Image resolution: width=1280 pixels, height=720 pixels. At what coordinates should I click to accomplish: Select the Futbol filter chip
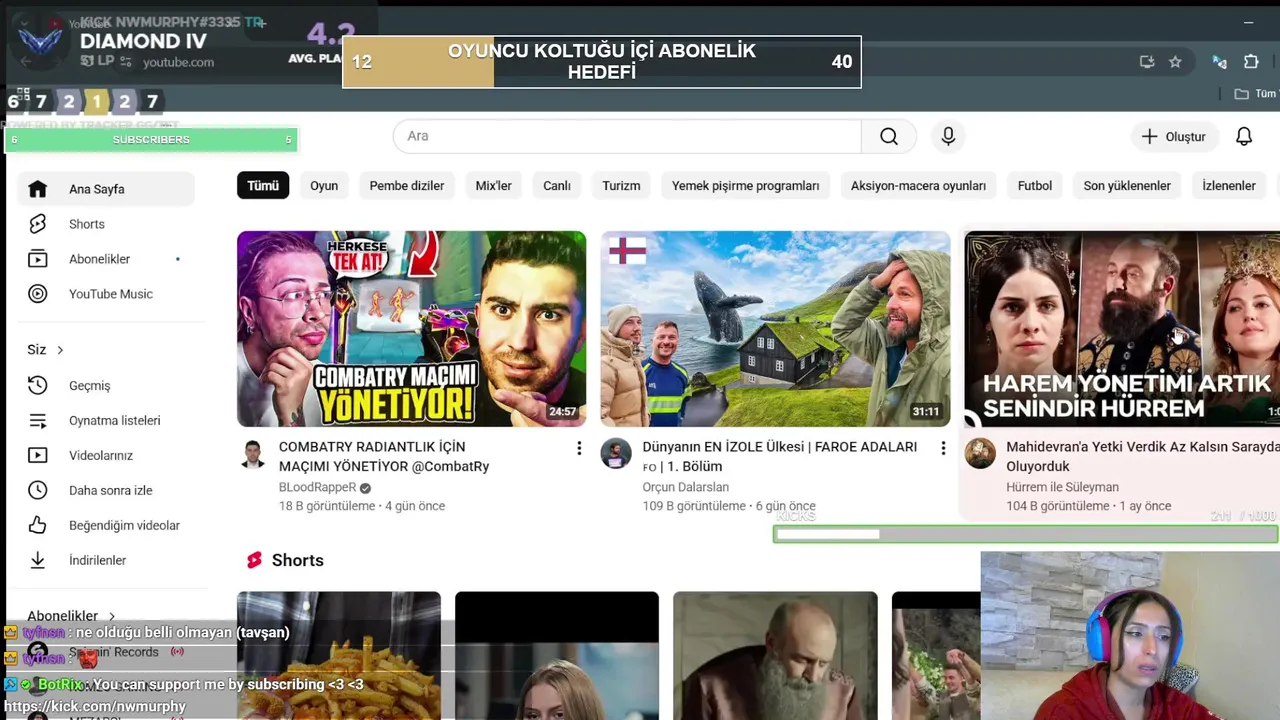(1035, 186)
